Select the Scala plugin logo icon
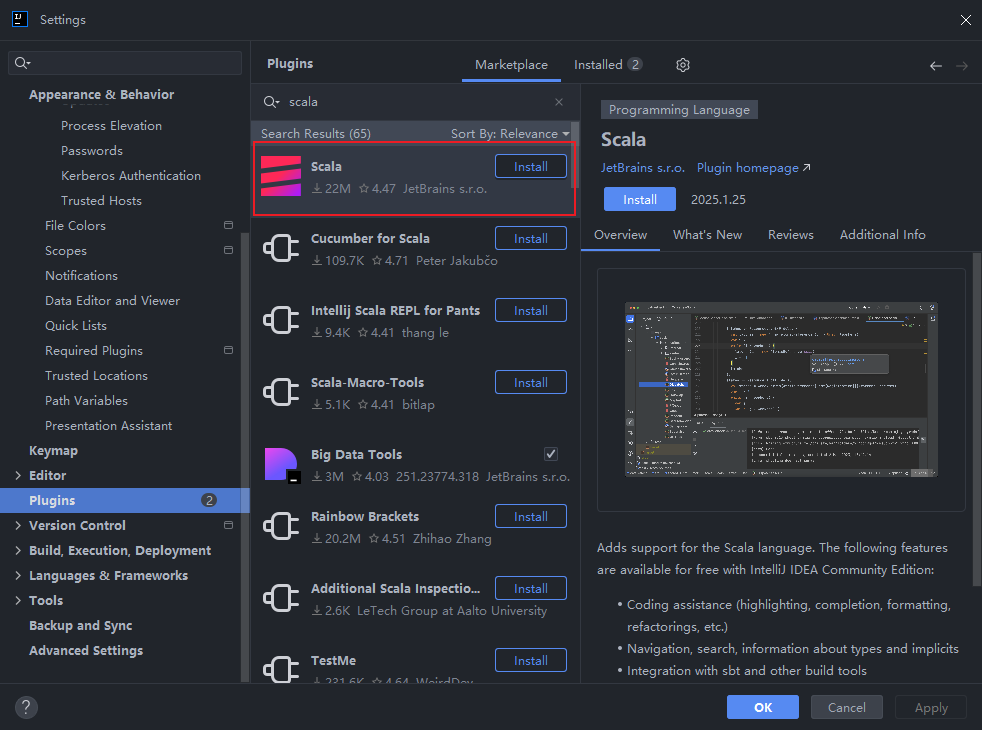Viewport: 982px width, 730px height. click(x=281, y=176)
